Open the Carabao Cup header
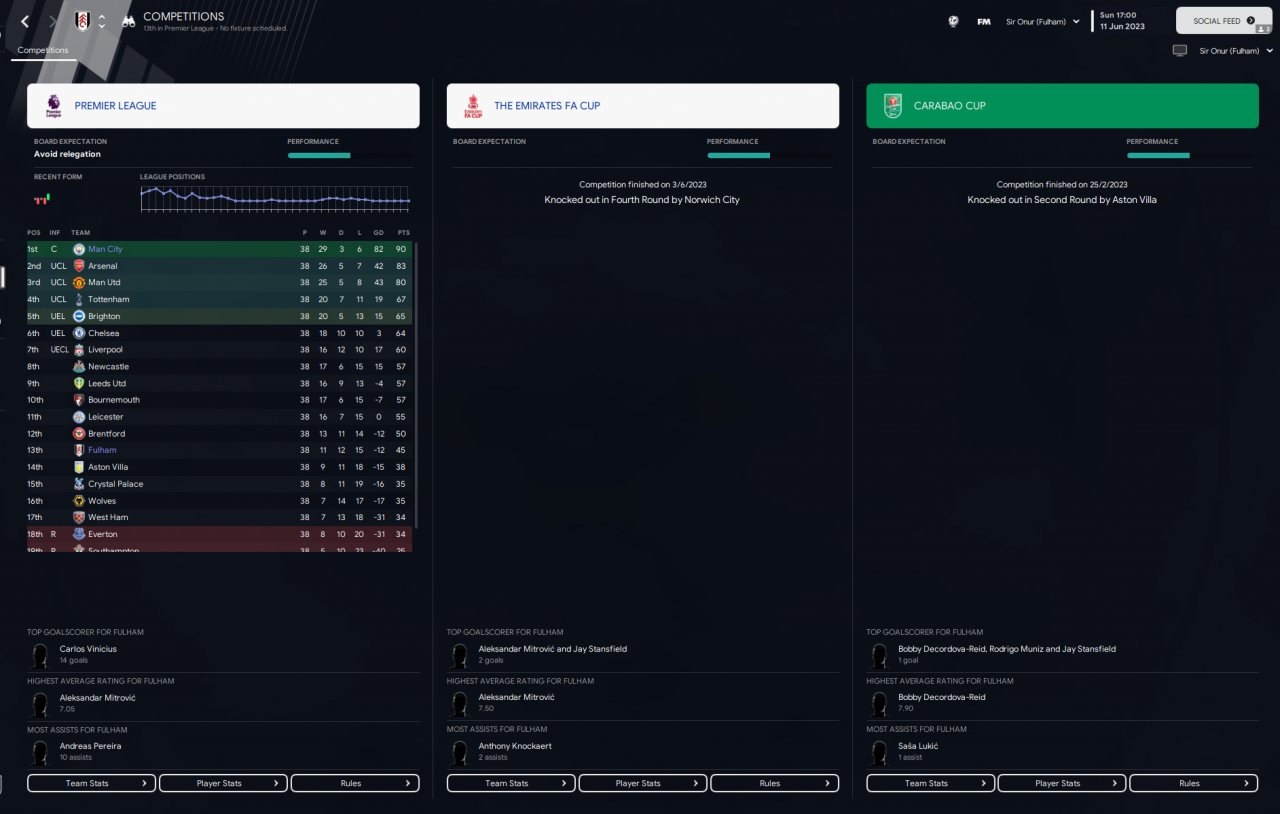 (x=1062, y=106)
